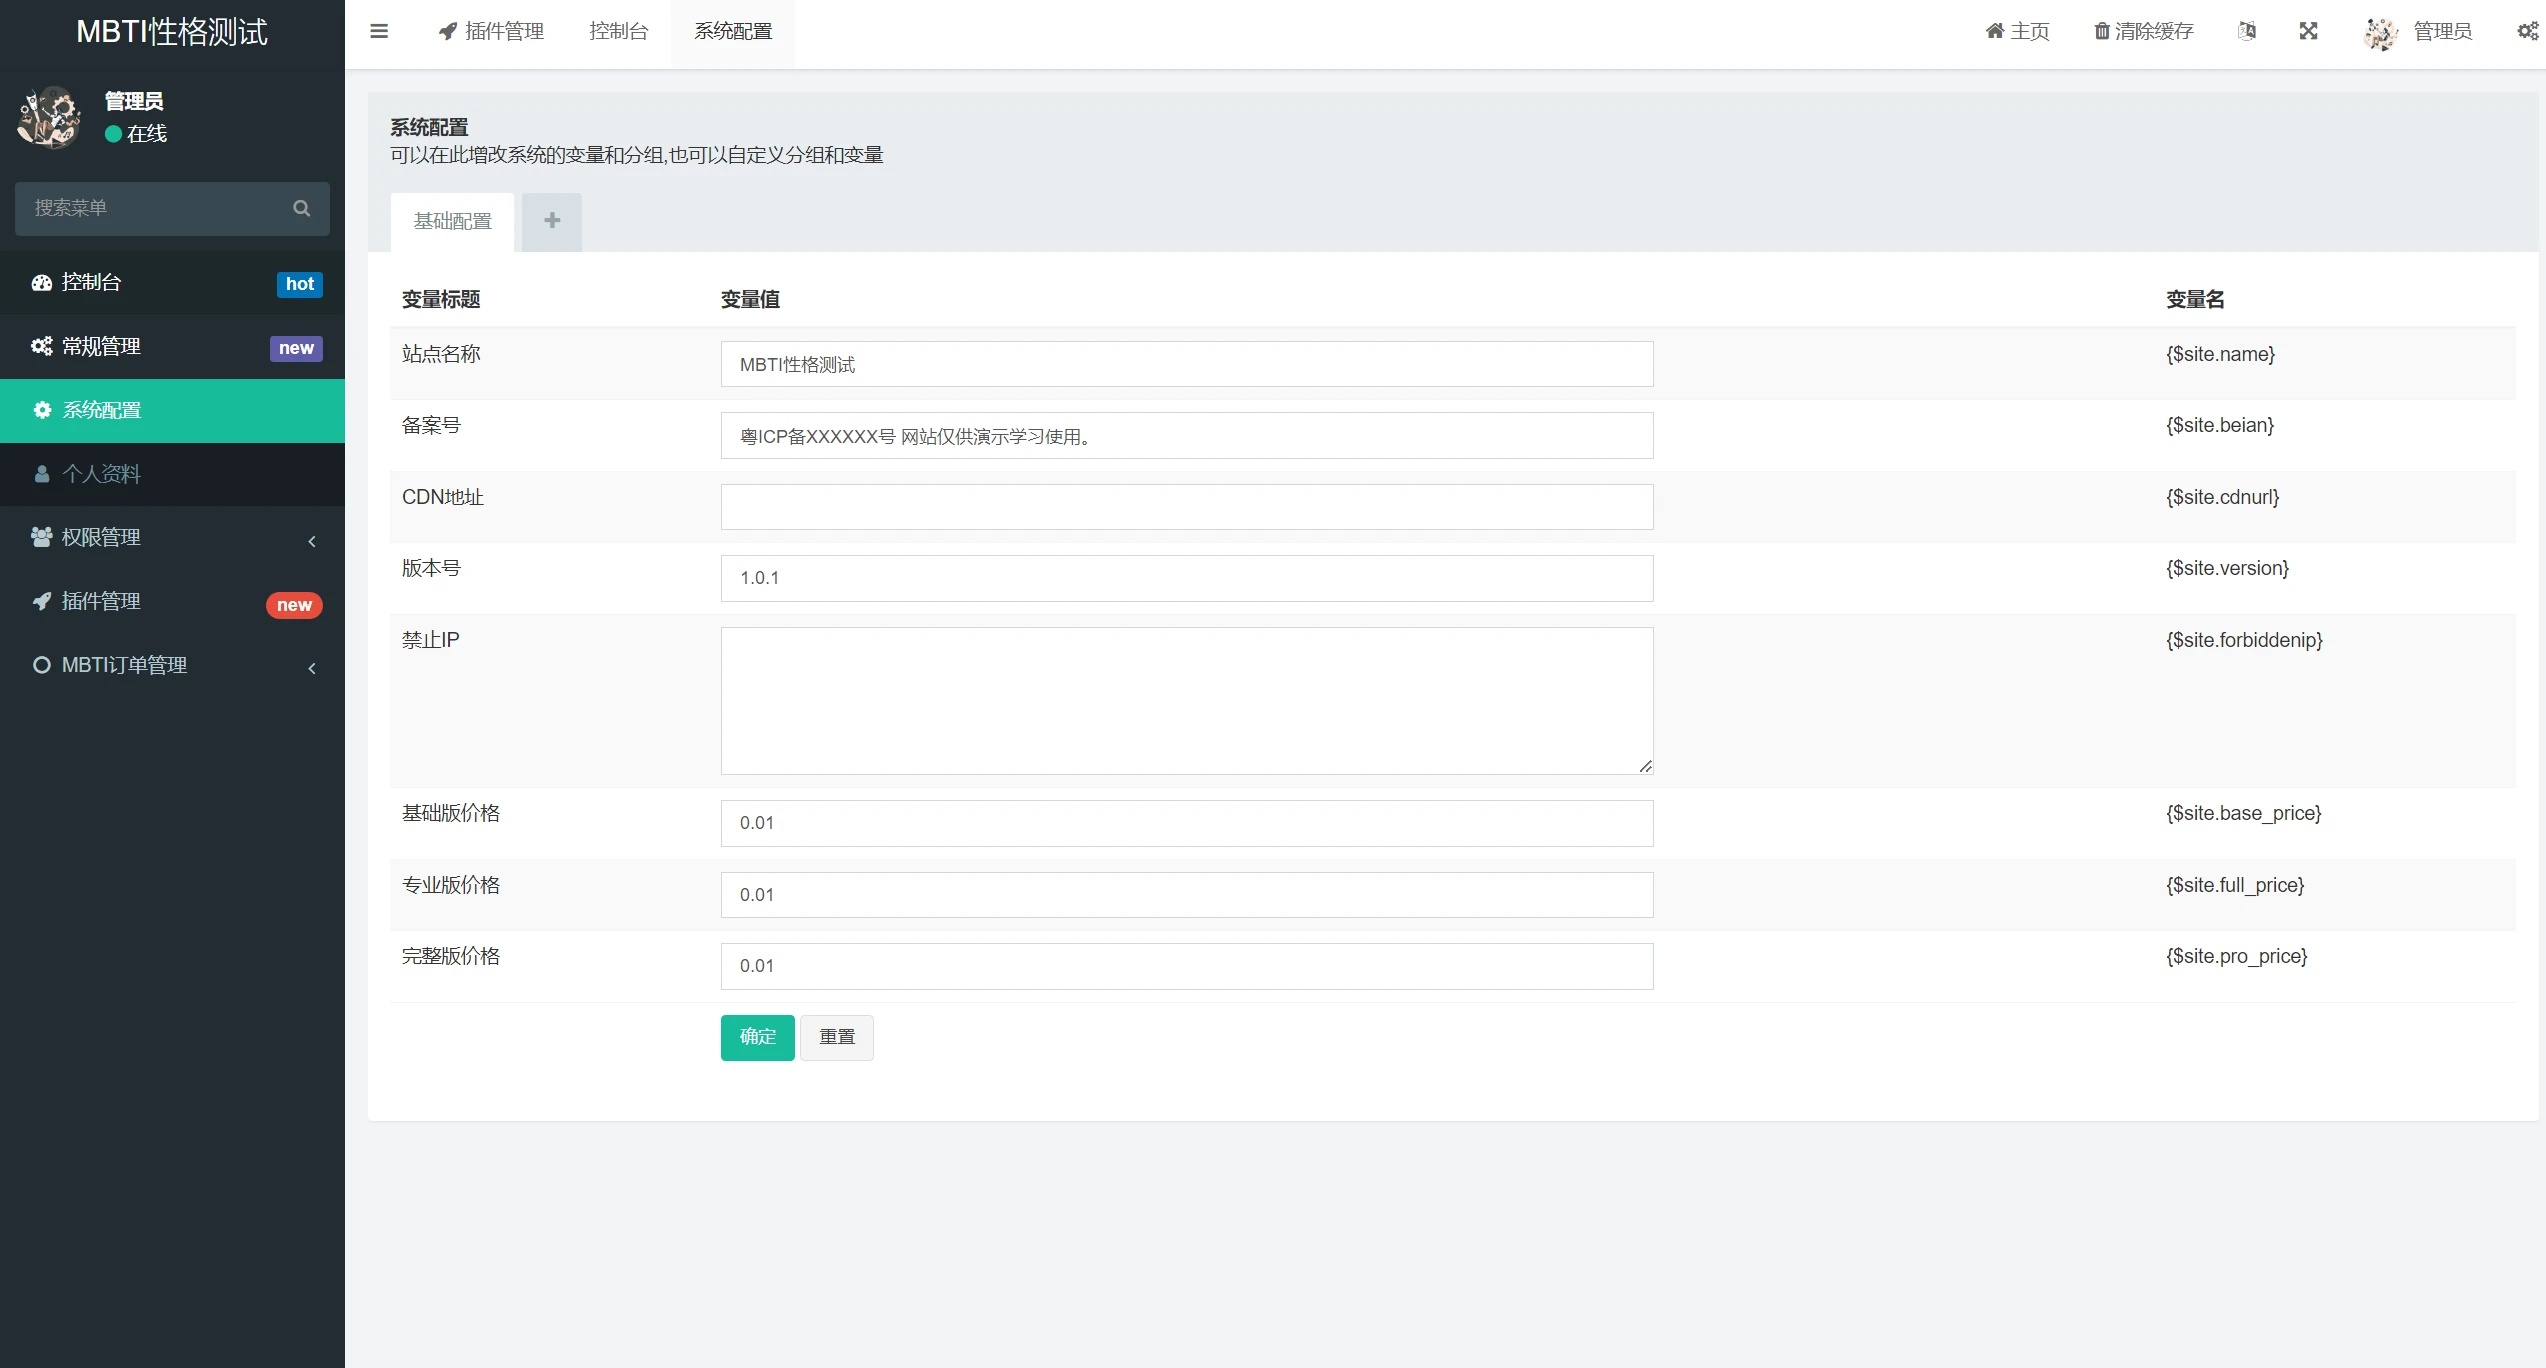Open settings cogs icon at top right
Screen dimensions: 2546x1368
pos(2527,31)
